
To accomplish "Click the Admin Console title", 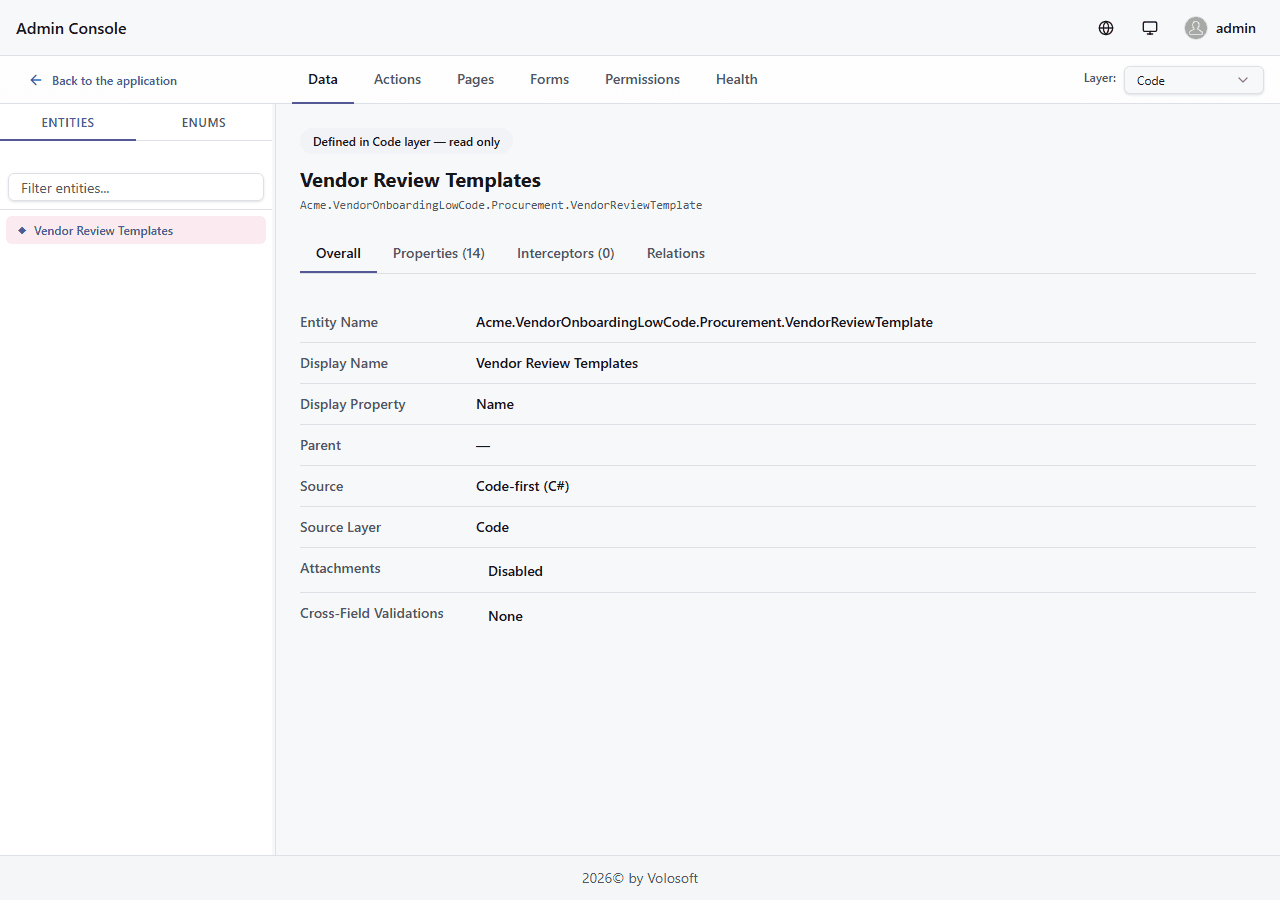I will 71,28.
